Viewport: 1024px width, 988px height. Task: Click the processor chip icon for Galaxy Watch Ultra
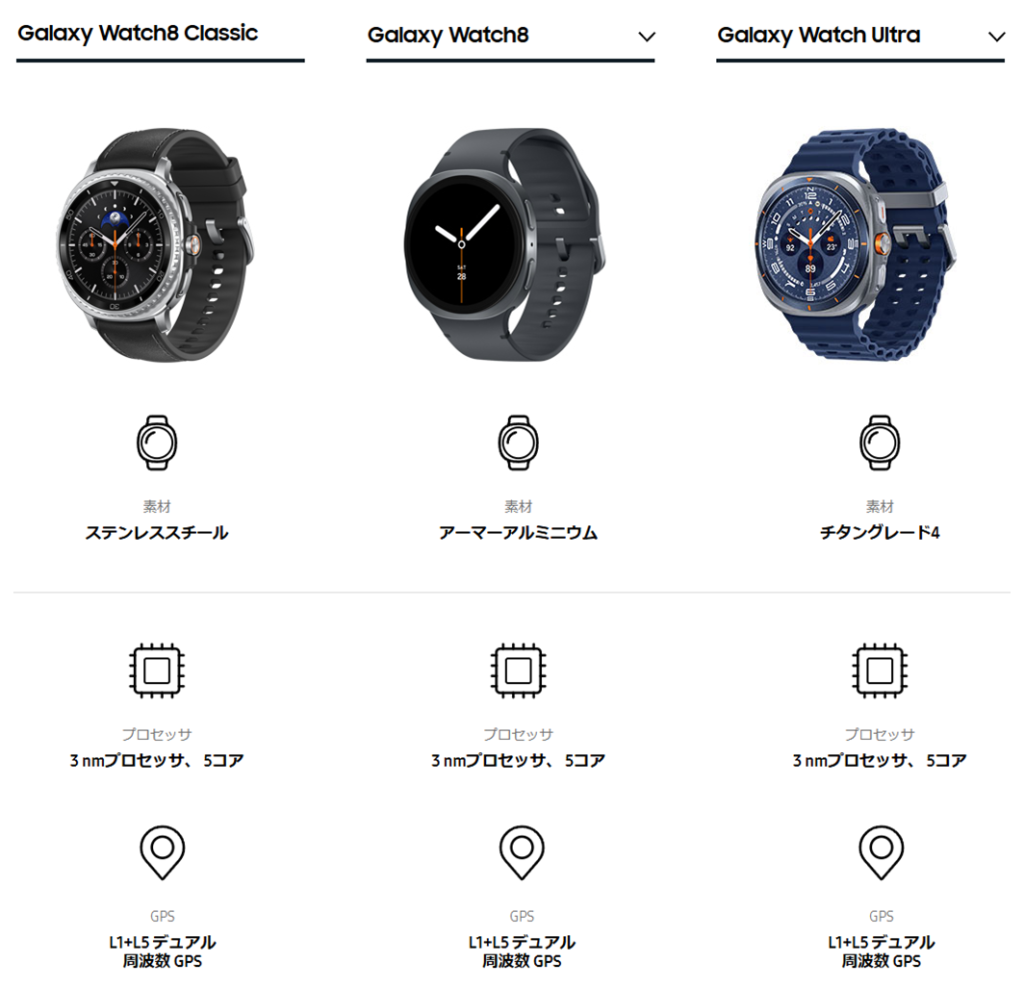coord(879,671)
